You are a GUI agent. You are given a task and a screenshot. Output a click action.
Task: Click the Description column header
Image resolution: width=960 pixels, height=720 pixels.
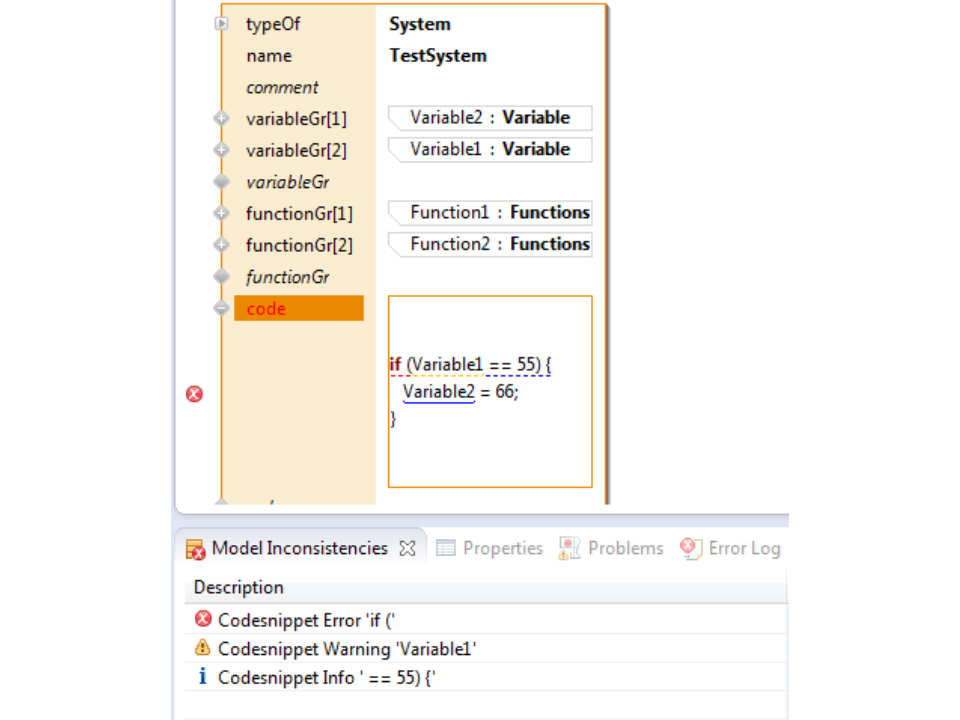pyautogui.click(x=239, y=587)
